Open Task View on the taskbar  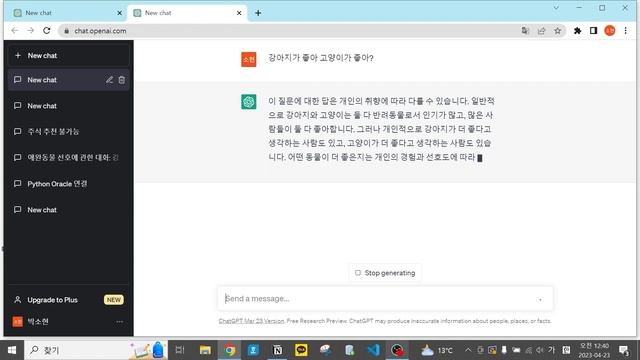[180, 350]
